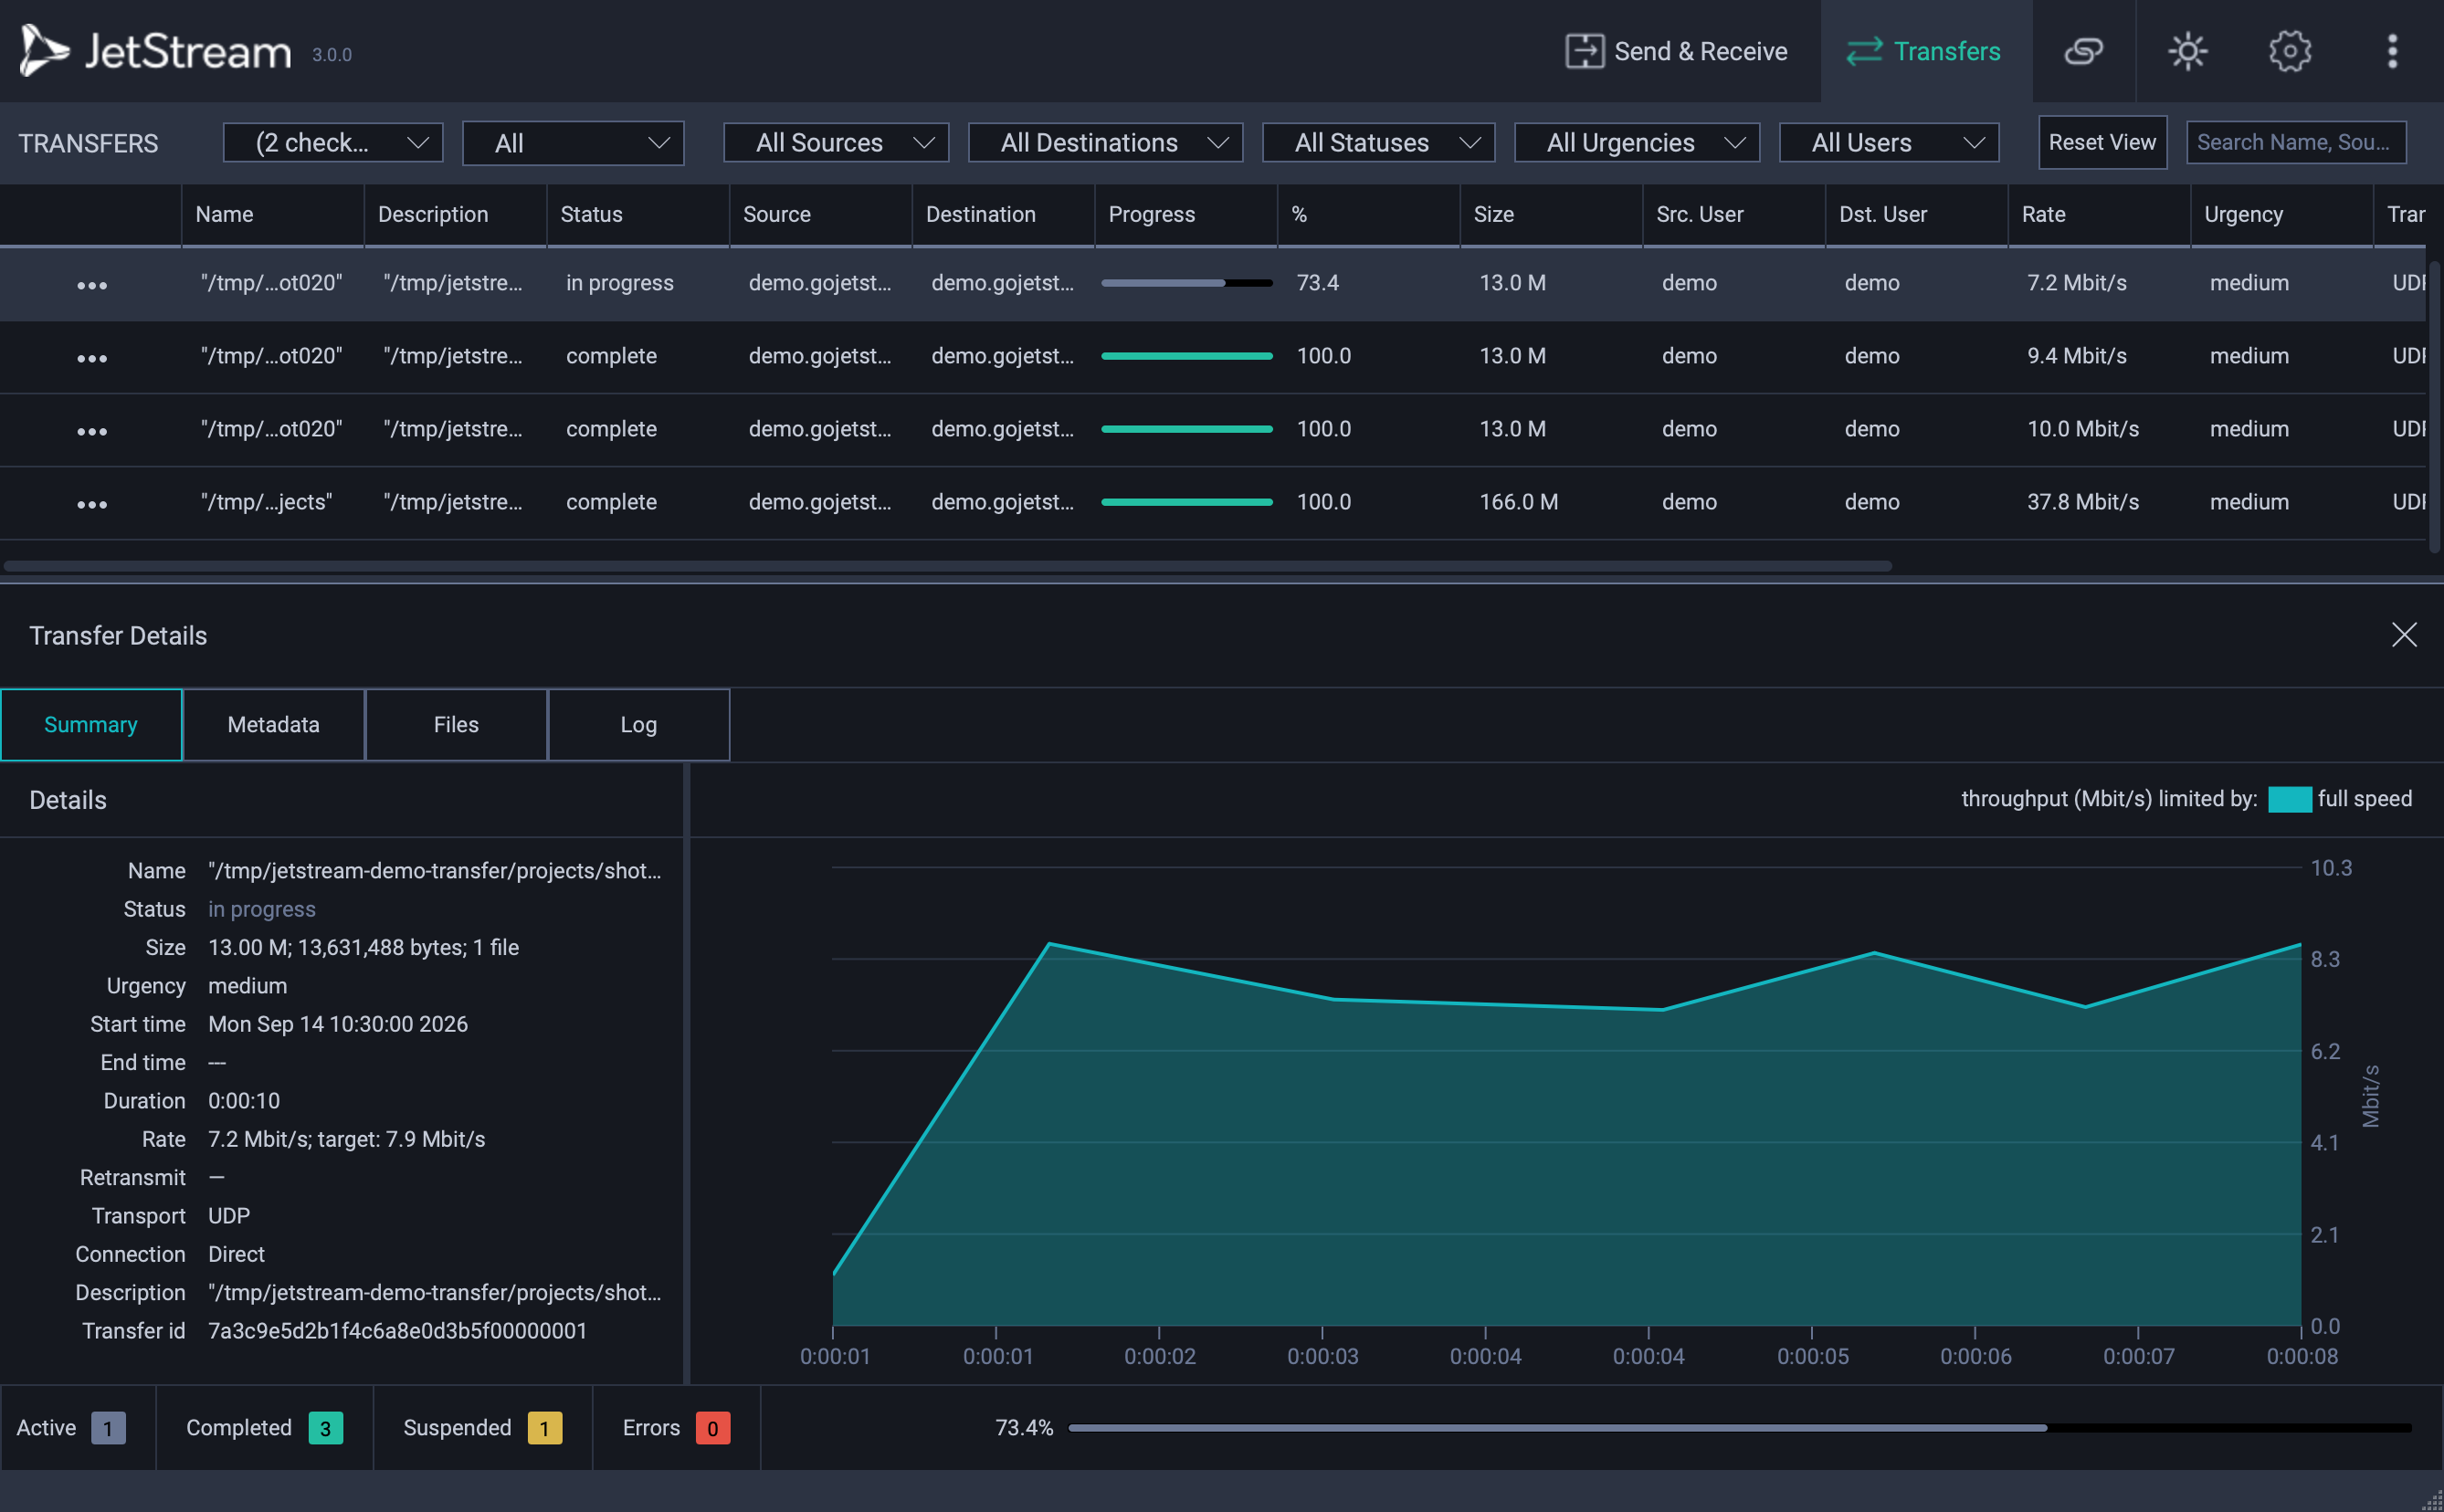Switch to the Summary tab

tap(91, 724)
